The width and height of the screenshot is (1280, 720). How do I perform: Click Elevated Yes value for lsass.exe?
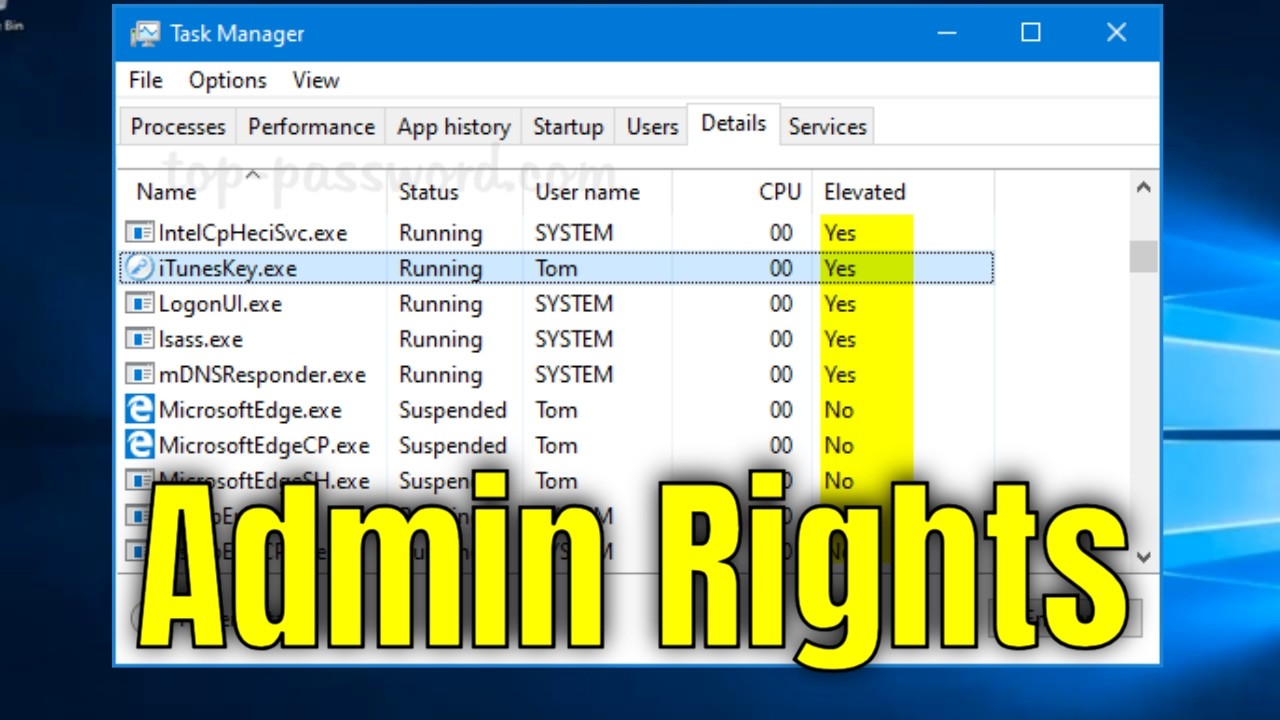840,339
